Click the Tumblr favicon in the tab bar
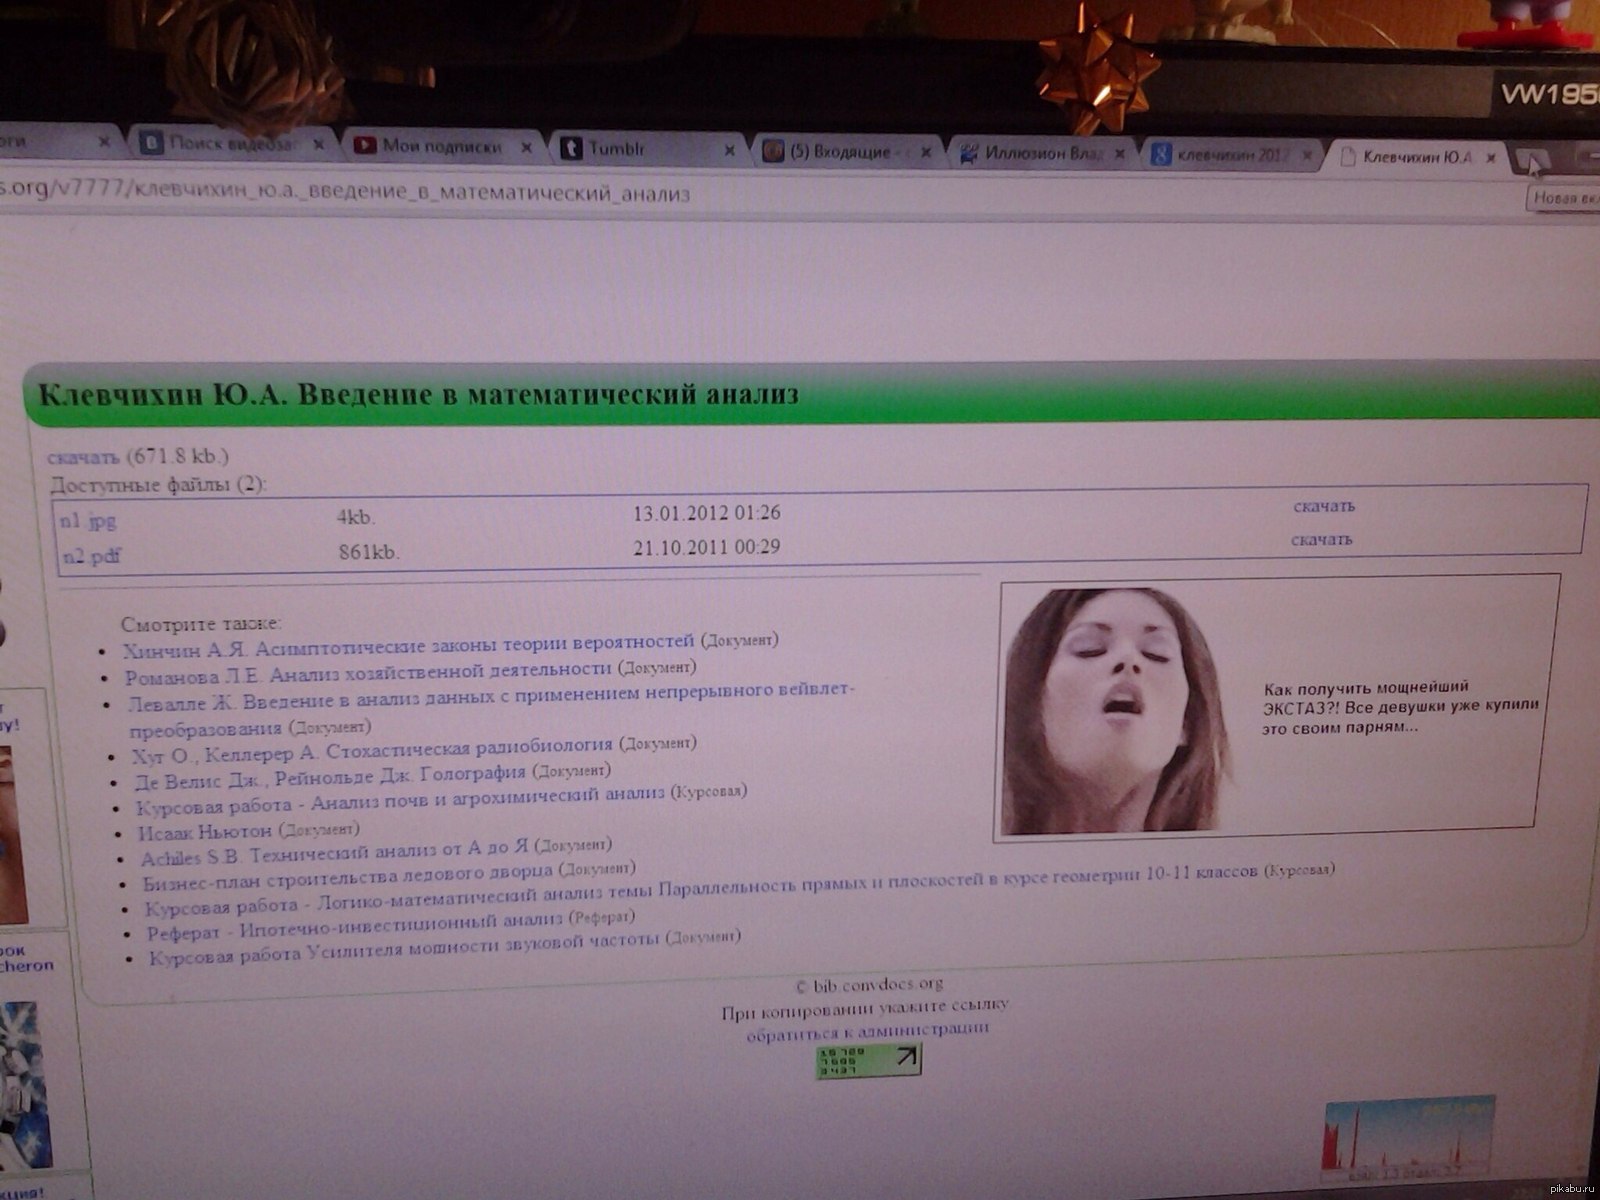 point(570,149)
